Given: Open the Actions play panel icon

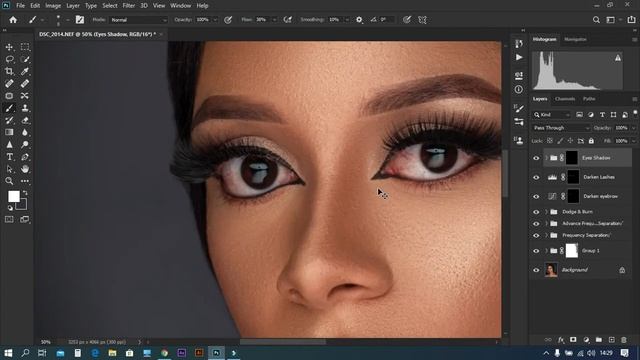Looking at the screenshot, I should point(519,57).
